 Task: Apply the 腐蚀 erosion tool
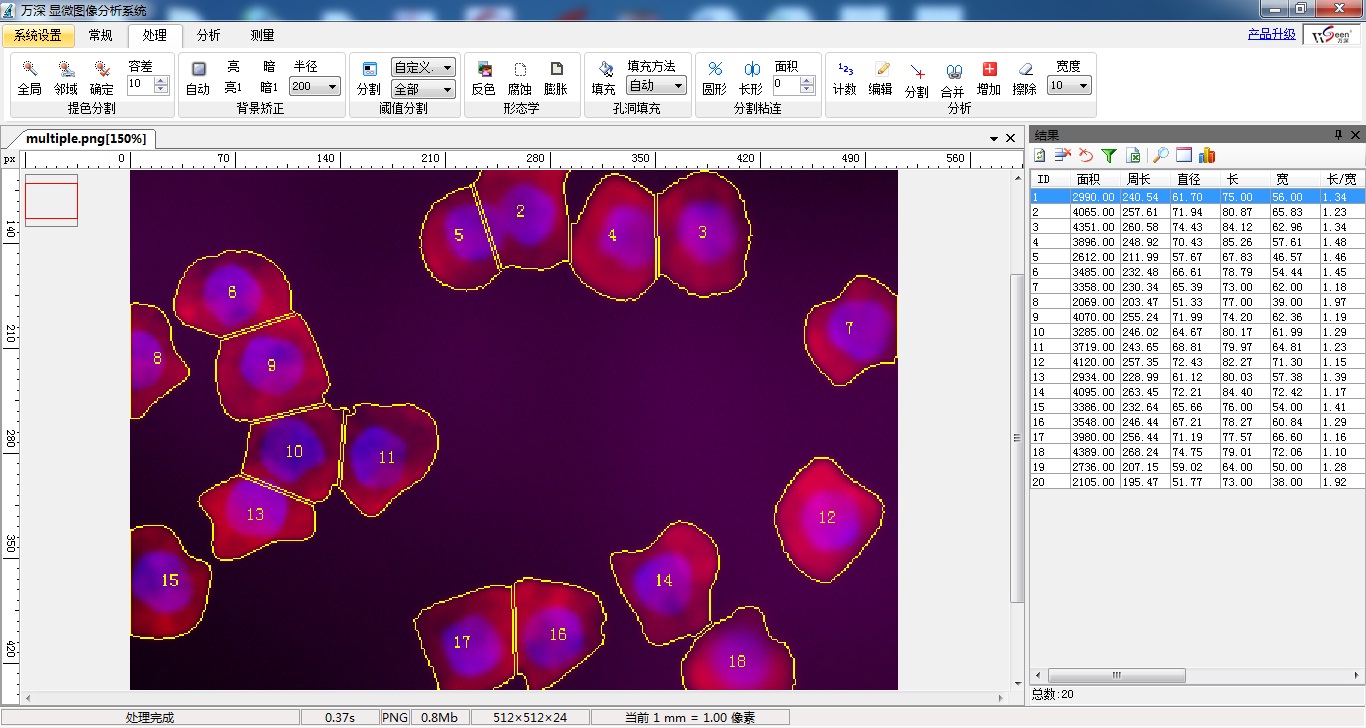[x=520, y=78]
